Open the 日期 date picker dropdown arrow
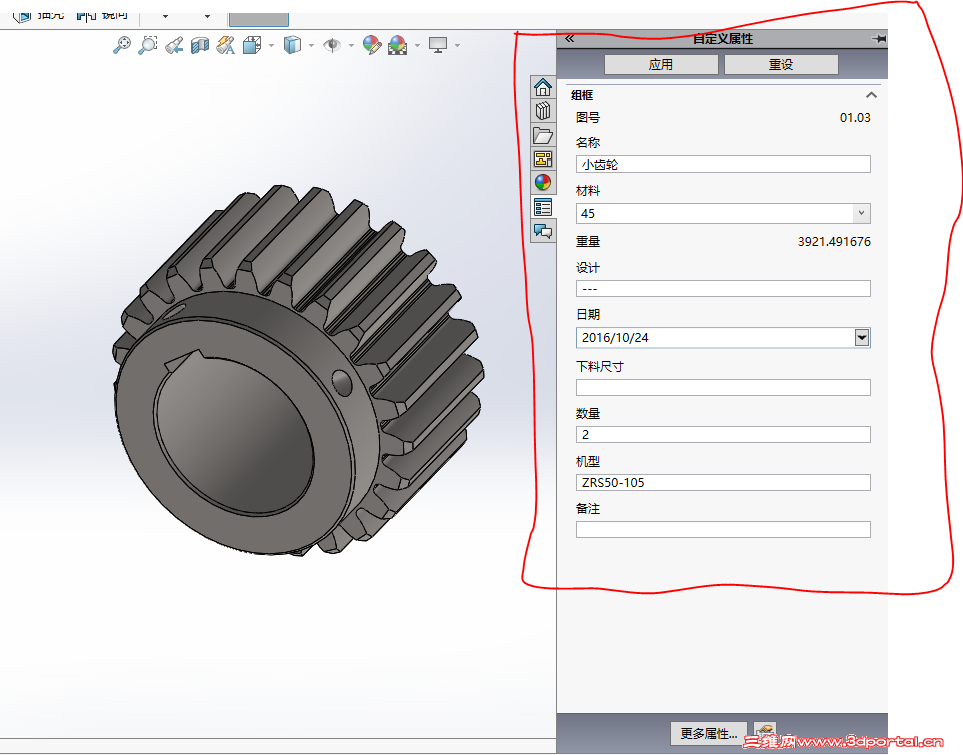Viewport: 963px width, 755px height. point(862,337)
